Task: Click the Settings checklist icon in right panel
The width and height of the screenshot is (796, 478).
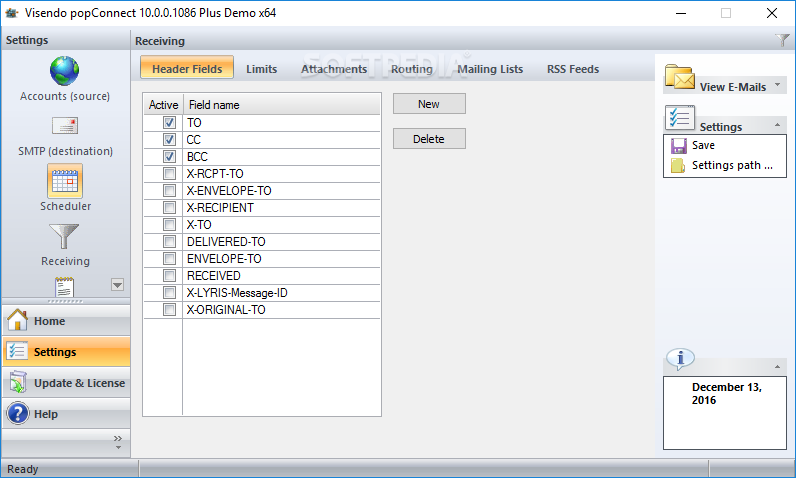Action: click(x=679, y=118)
